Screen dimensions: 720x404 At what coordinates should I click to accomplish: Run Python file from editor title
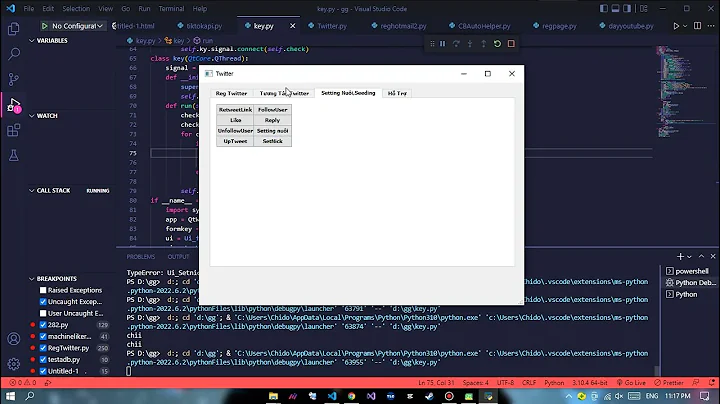coord(676,26)
